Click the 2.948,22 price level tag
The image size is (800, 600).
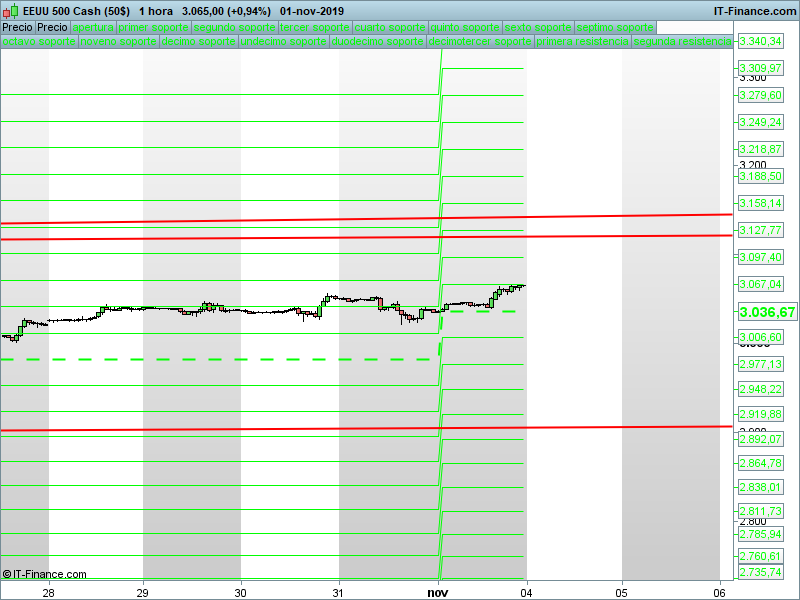[761, 389]
